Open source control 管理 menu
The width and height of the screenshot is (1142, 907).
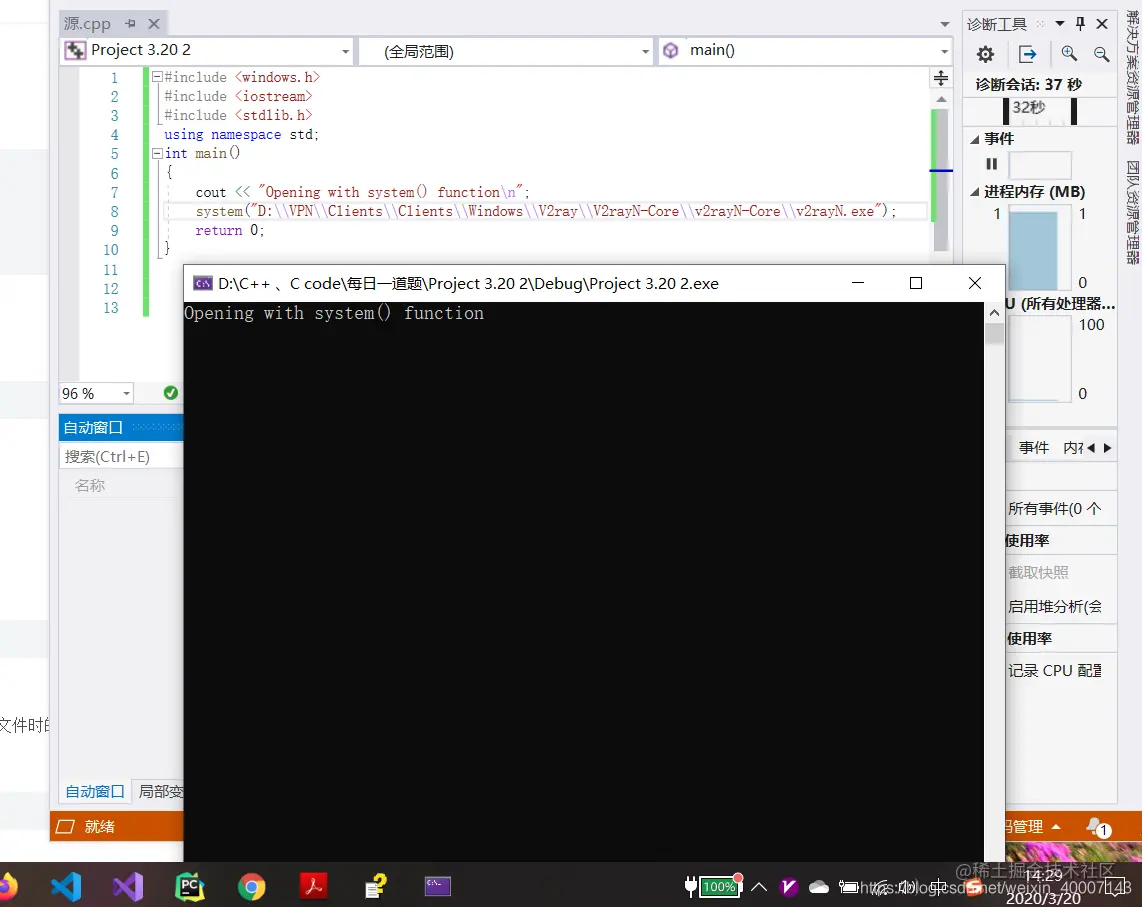(1032, 827)
